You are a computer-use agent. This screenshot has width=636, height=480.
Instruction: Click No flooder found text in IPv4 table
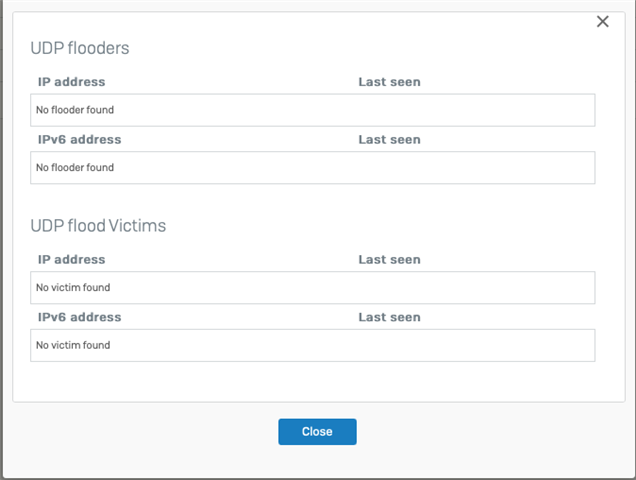point(75,110)
